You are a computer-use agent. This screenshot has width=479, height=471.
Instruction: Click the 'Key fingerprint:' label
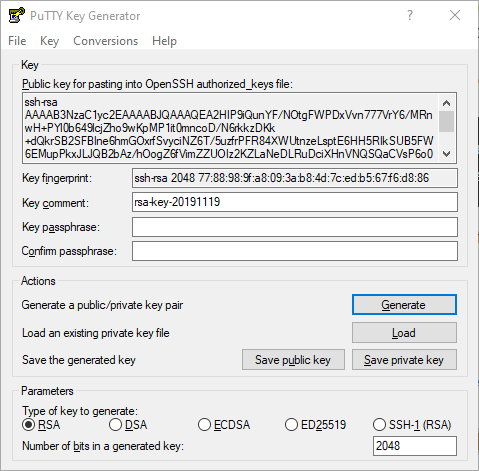point(57,178)
